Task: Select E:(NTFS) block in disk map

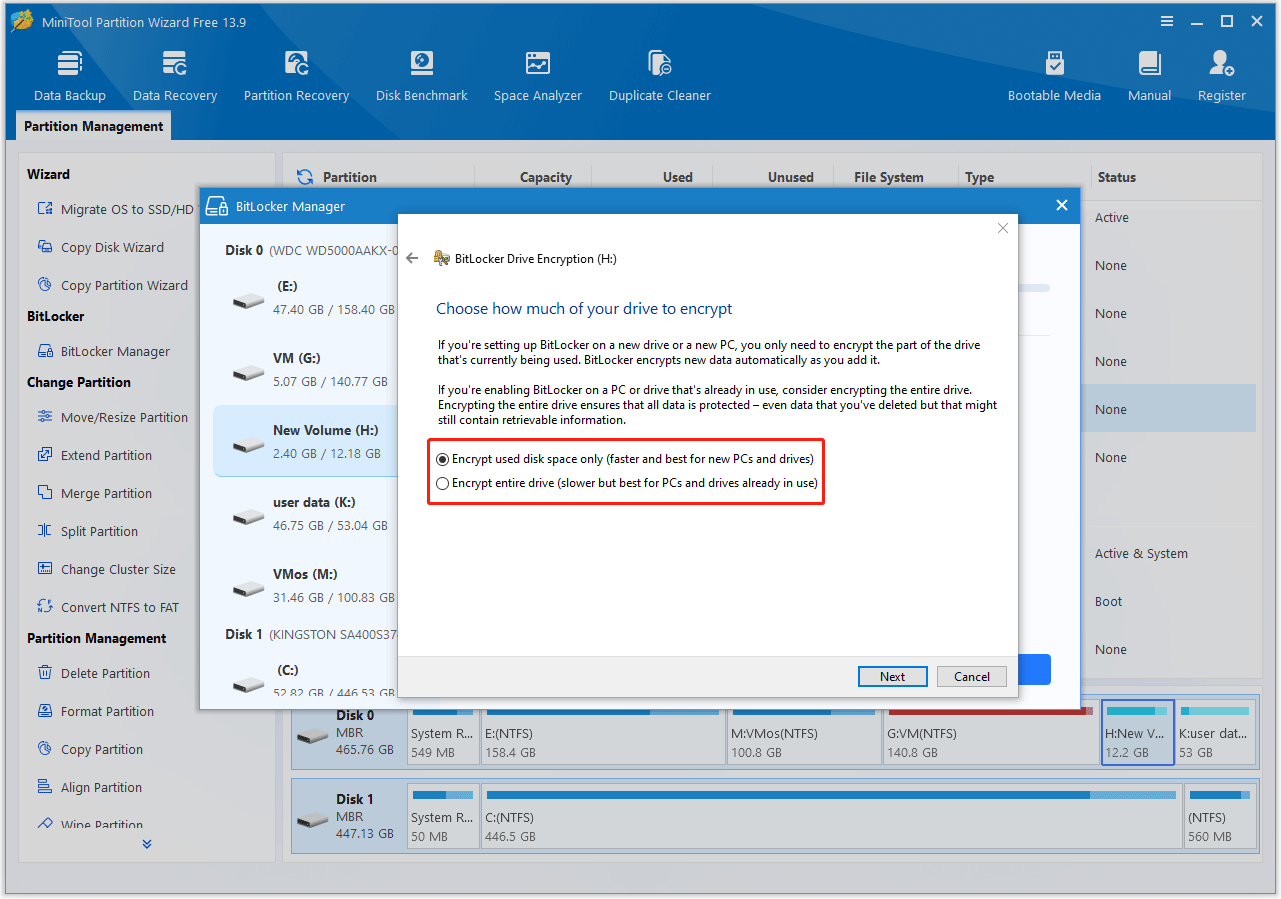Action: pyautogui.click(x=602, y=734)
